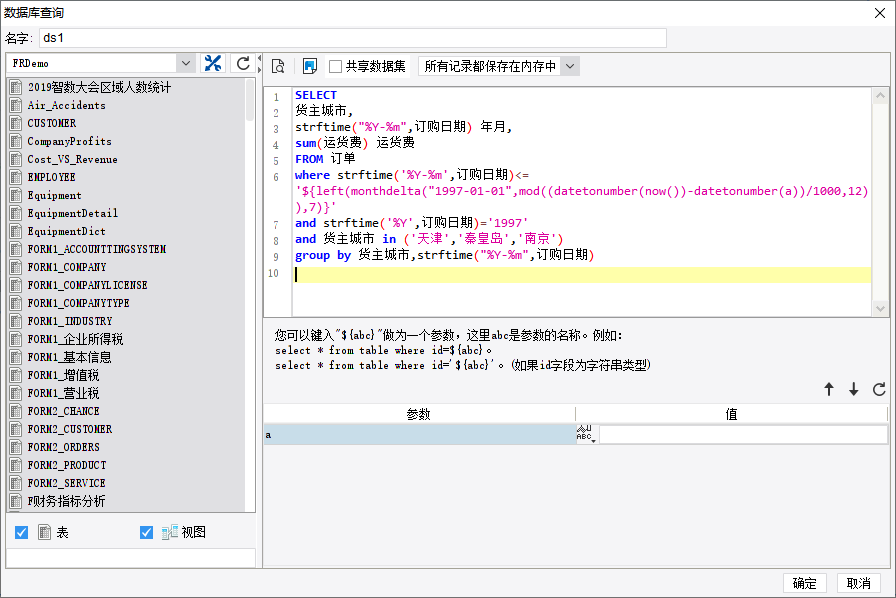Click the highlighted empty line 10
Screen dimensions: 896x598
[x=582, y=274]
